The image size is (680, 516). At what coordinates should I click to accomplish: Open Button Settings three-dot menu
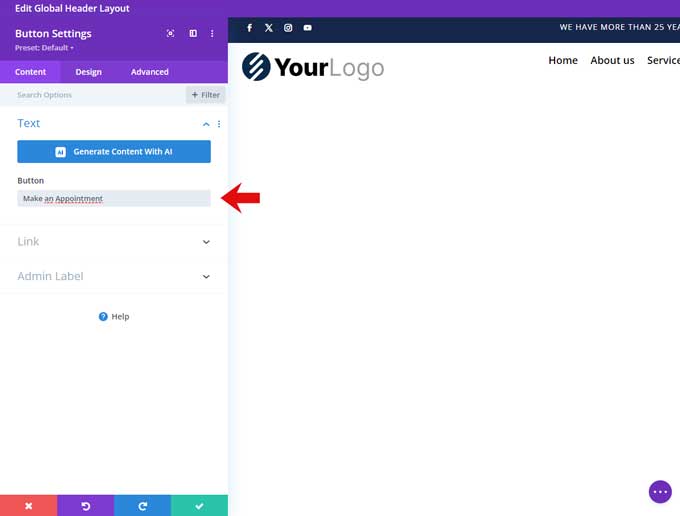[212, 33]
